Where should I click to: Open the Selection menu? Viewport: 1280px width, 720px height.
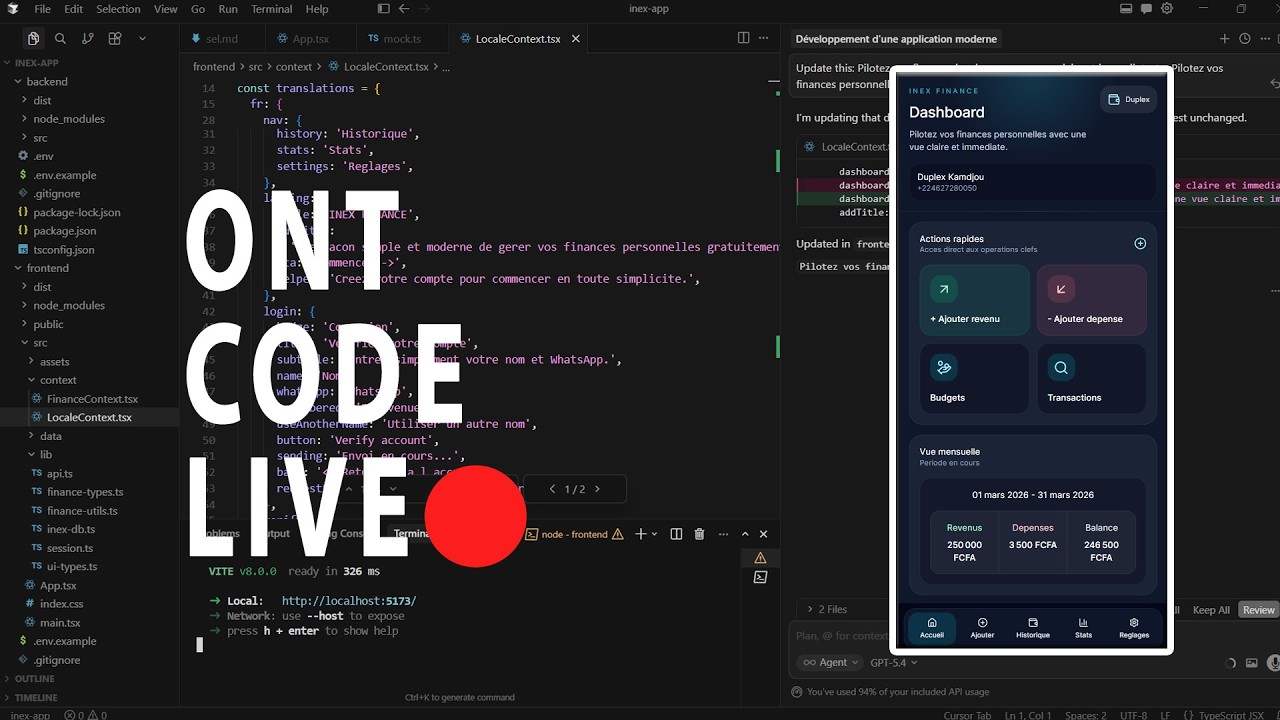point(118,9)
